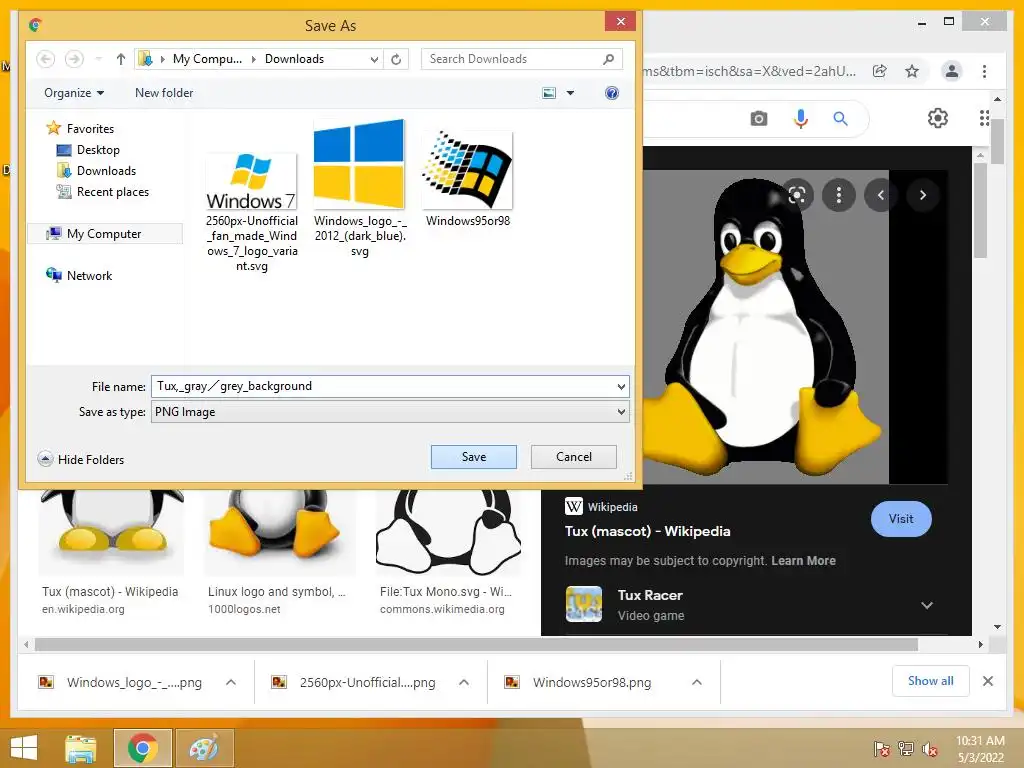The image size is (1024, 768).
Task: Click the Action Center flag tray icon
Action: click(x=882, y=749)
